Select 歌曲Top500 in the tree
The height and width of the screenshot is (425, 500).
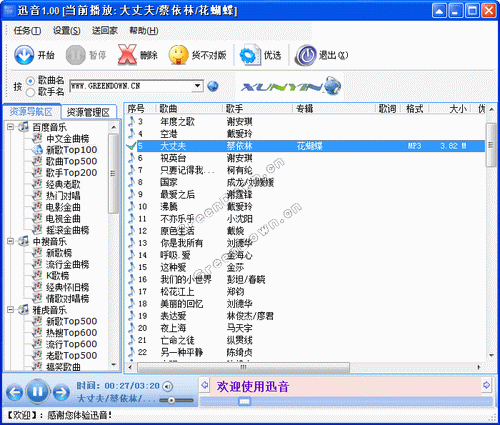[71, 161]
